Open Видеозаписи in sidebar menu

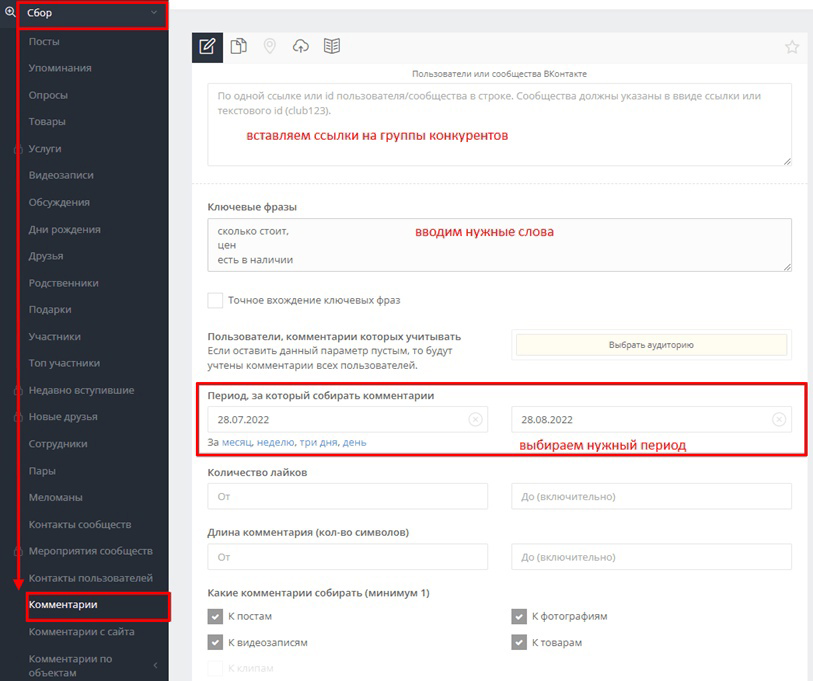tap(61, 175)
